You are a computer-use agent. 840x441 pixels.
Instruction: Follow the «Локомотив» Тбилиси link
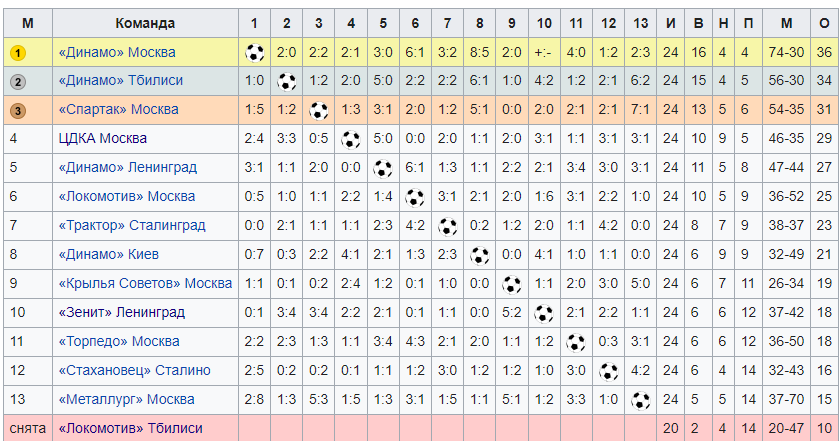click(130, 429)
